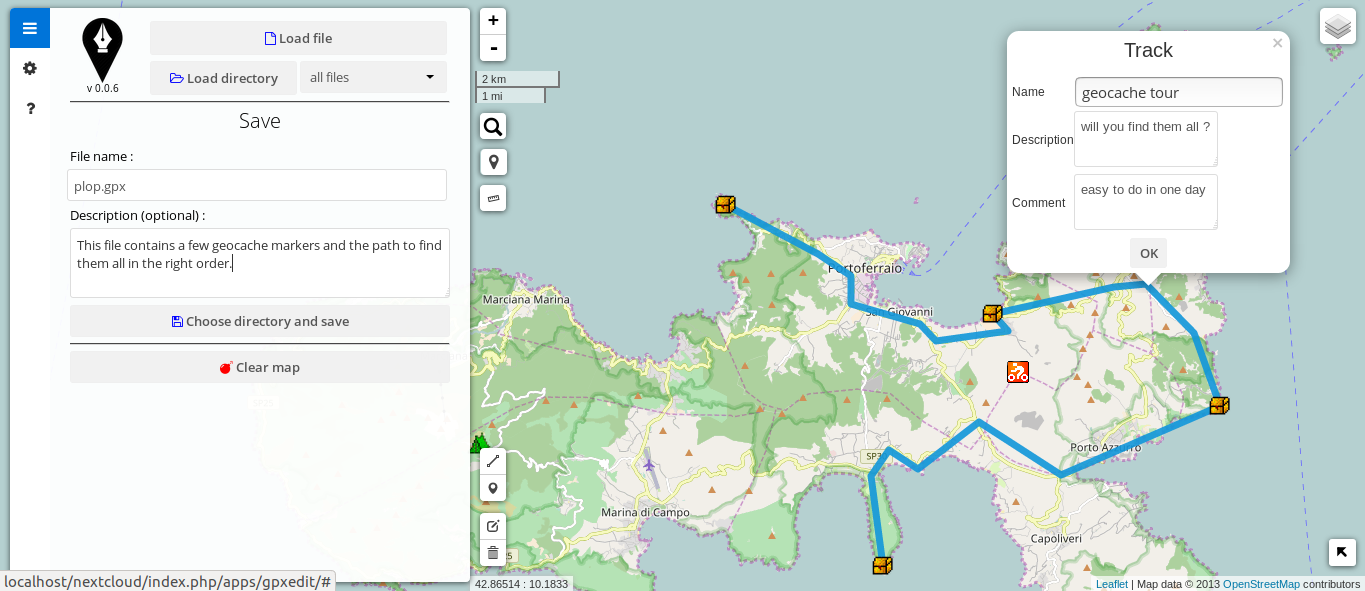Click geocache marker northwest of Portoferraio
Image resolution: width=1365 pixels, height=591 pixels.
coord(725,205)
